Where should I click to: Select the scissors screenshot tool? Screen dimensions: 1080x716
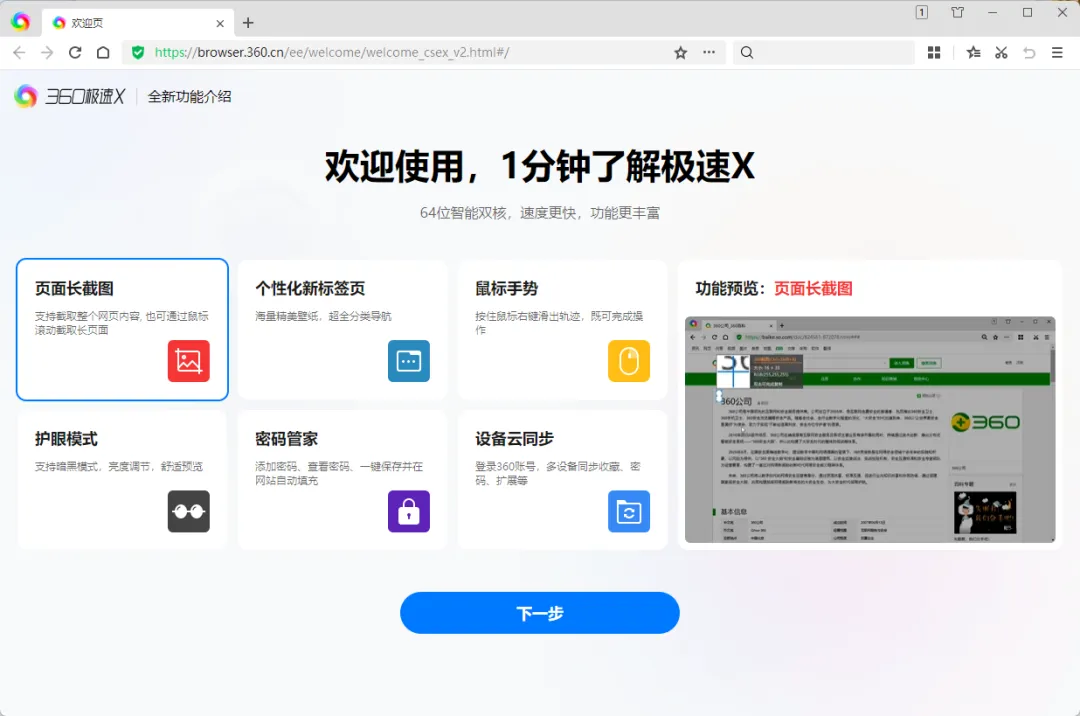[x=1001, y=52]
